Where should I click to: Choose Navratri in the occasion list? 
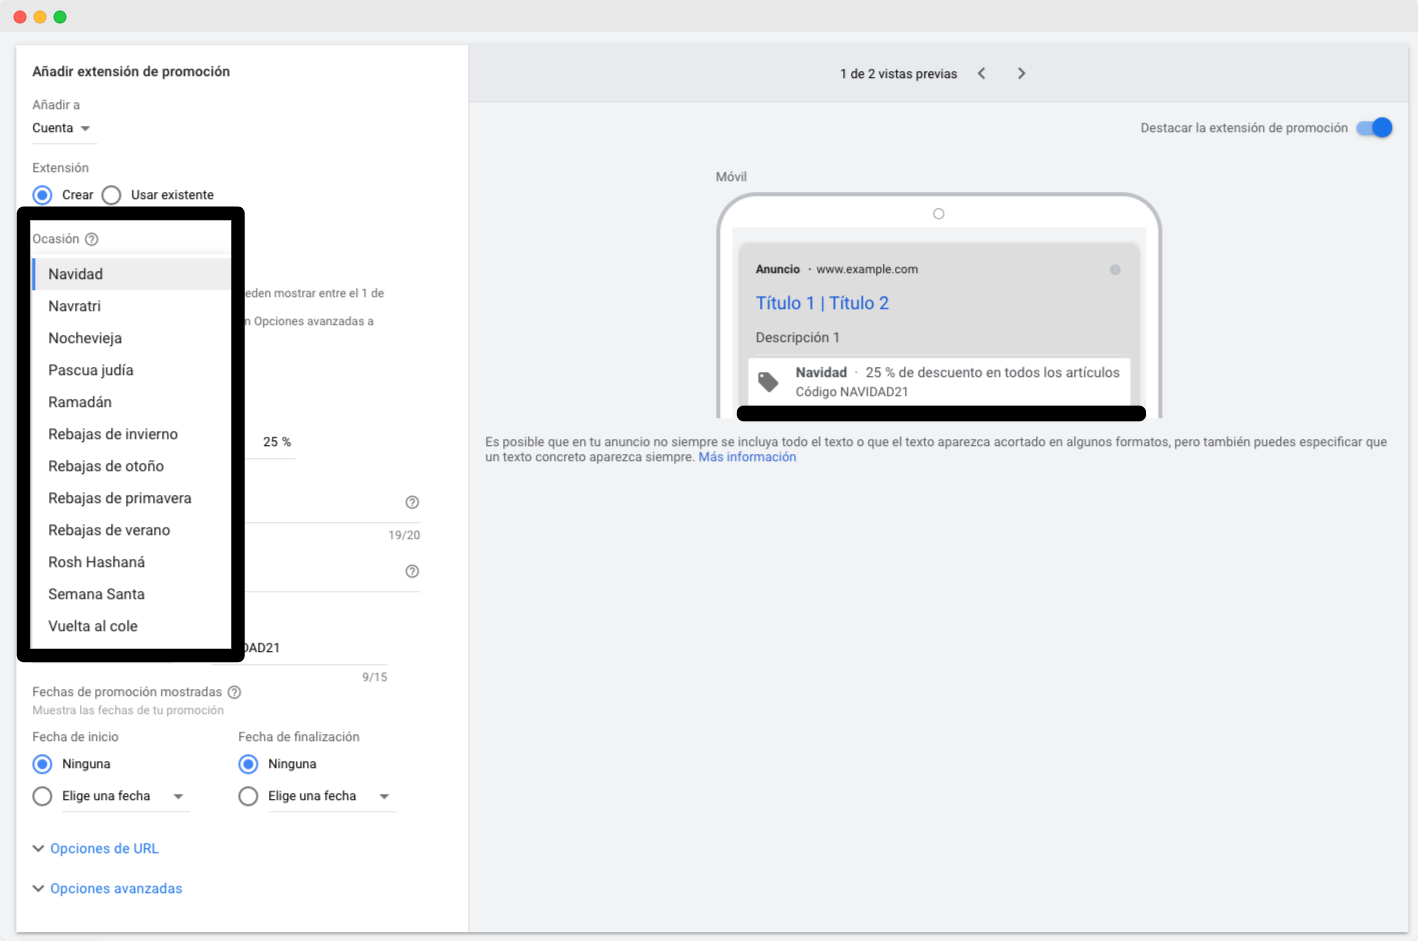[132, 306]
